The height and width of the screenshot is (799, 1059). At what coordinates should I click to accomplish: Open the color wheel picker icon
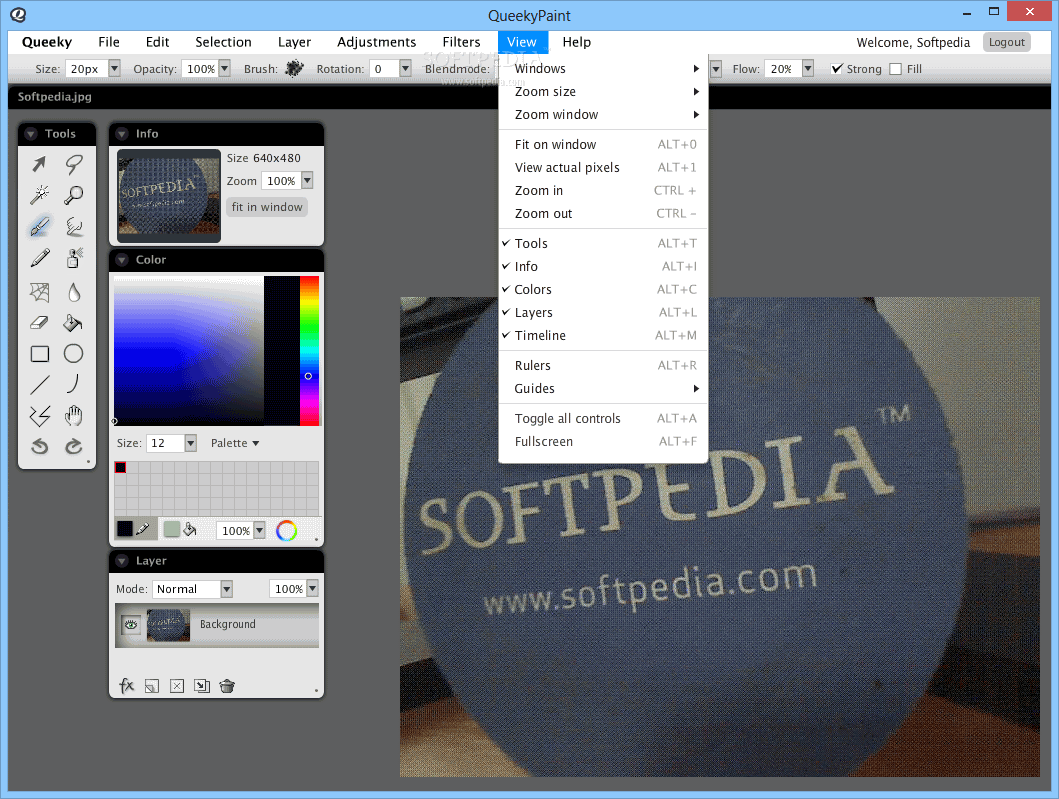pyautogui.click(x=286, y=531)
